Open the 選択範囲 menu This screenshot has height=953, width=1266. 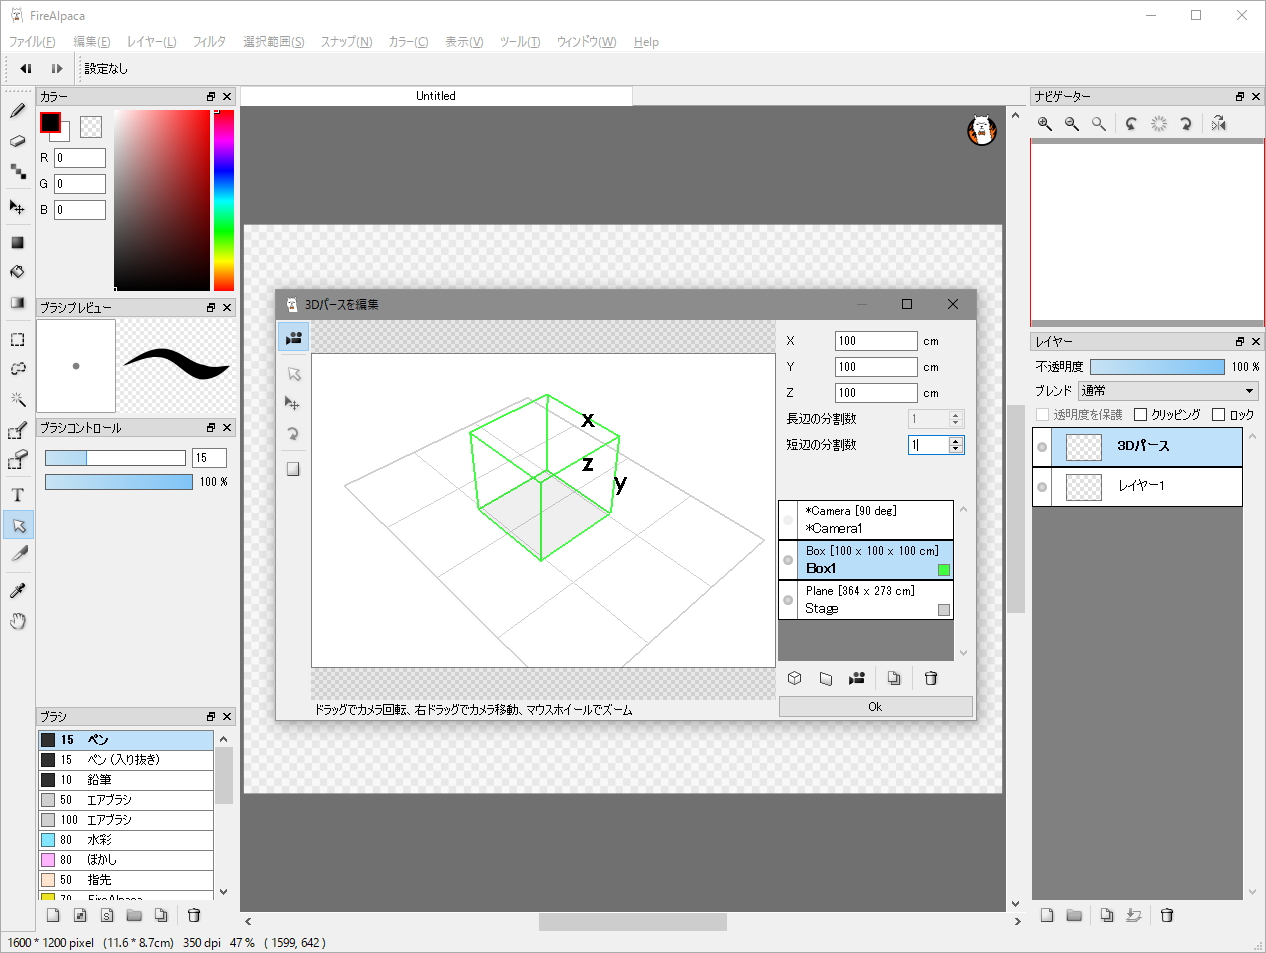274,42
